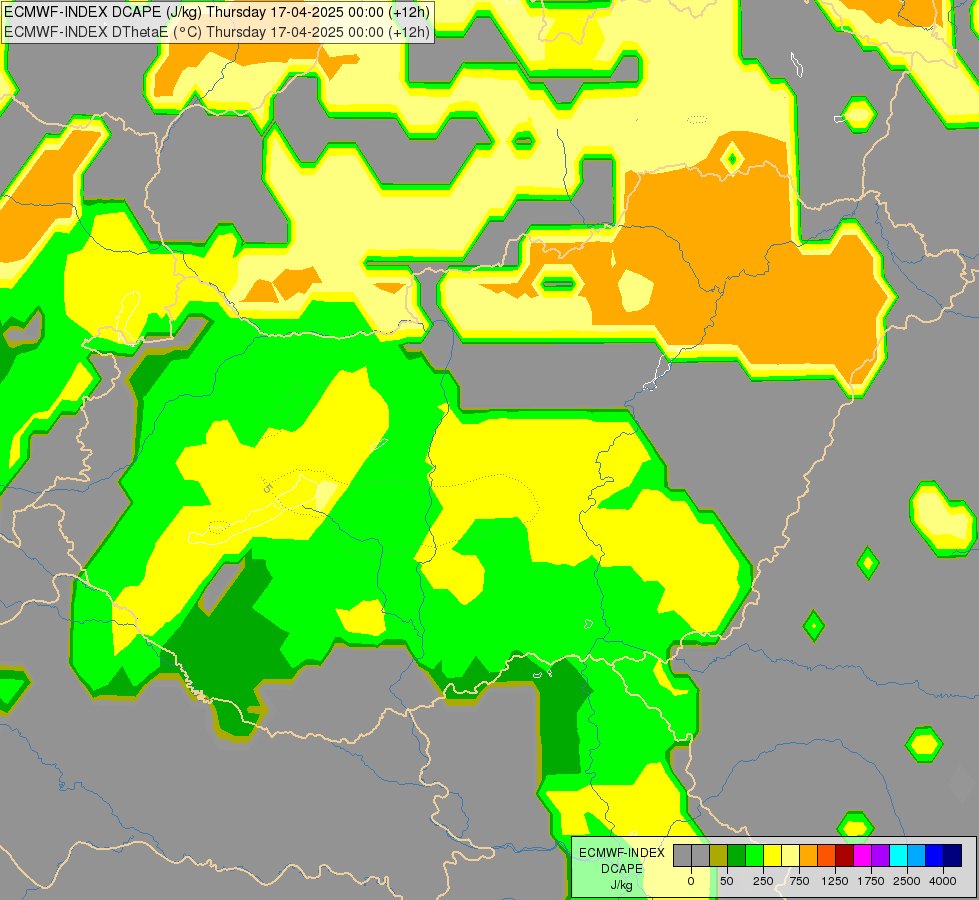Click the ECMWF-INDEX label in the legend

(622, 853)
